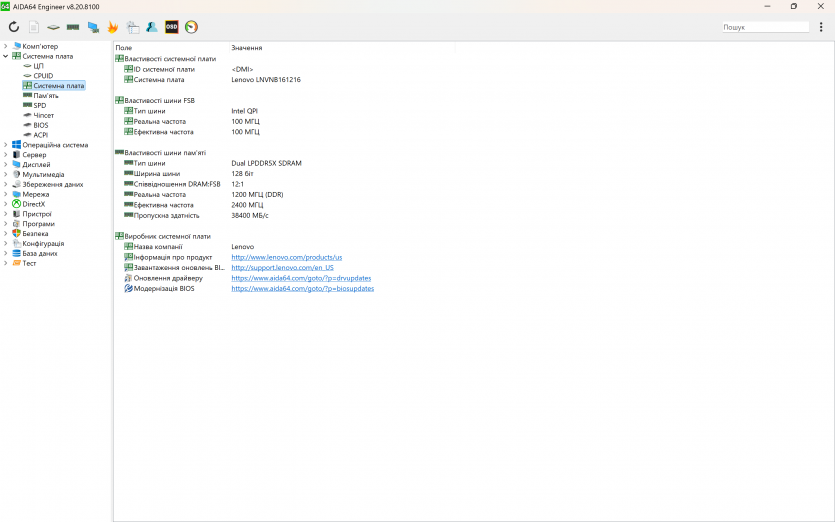The width and height of the screenshot is (835, 522).
Task: Click the monitor diagnostics toolbar icon
Action: 93,27
